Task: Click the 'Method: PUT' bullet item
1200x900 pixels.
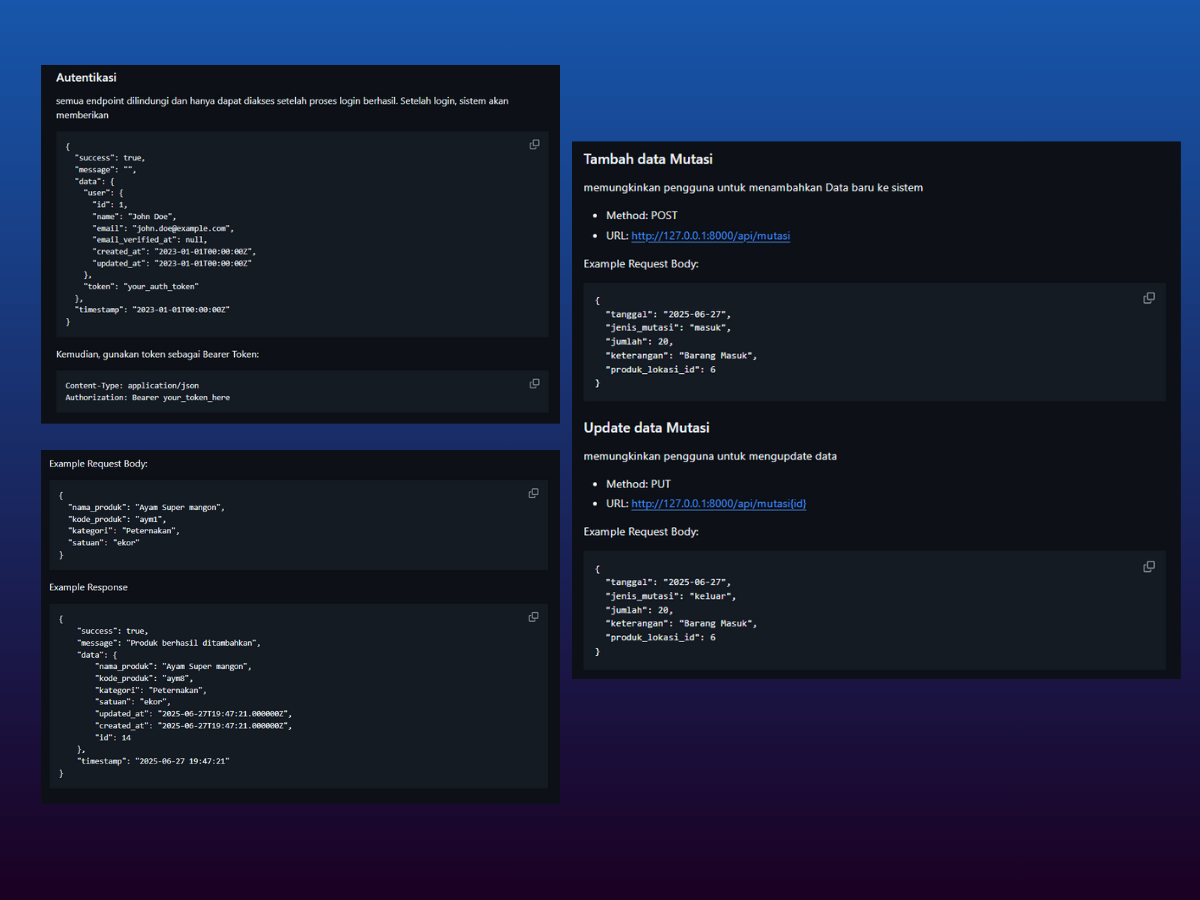Action: point(638,484)
